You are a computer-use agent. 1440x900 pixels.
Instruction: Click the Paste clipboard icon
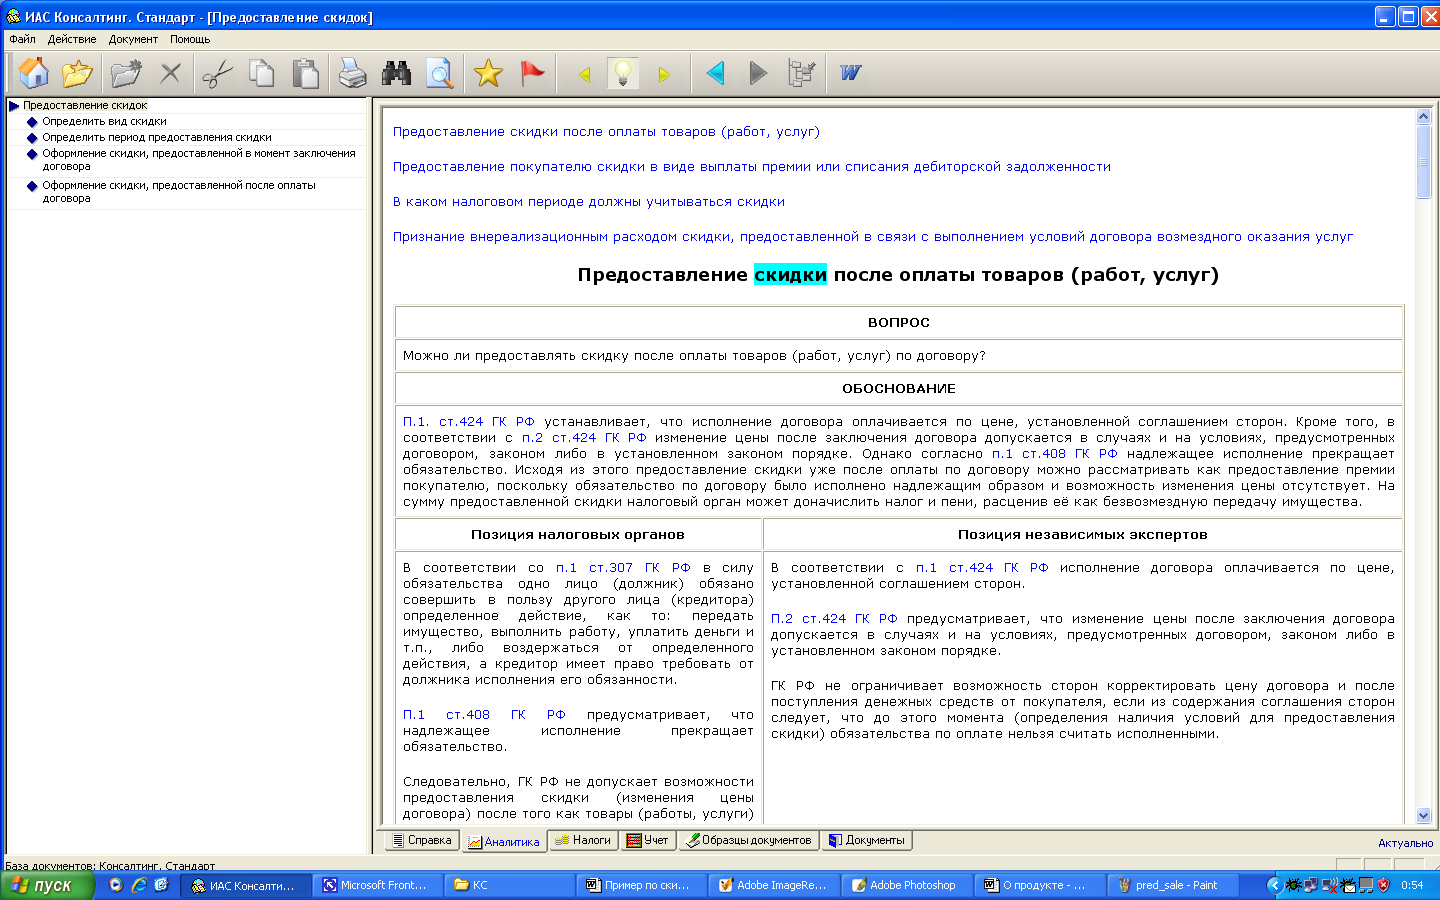pyautogui.click(x=305, y=73)
